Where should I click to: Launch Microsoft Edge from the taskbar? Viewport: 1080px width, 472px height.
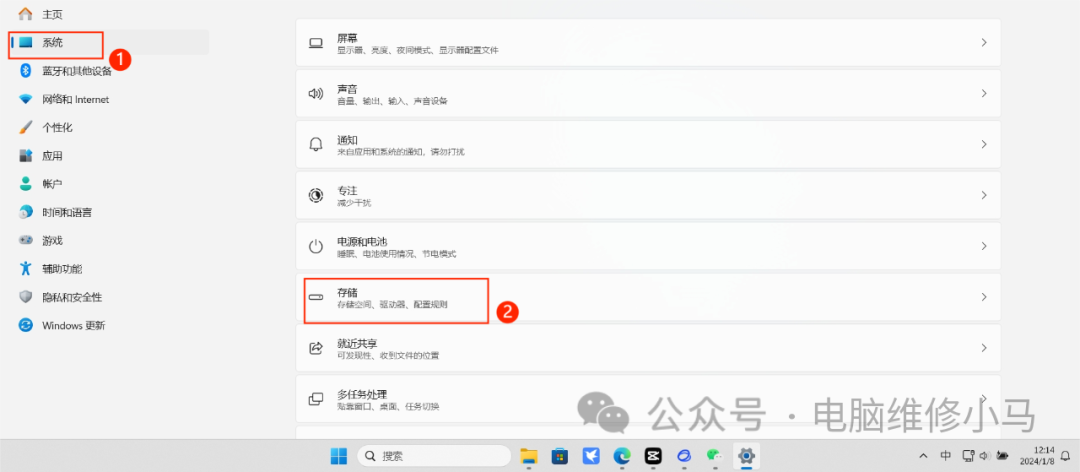point(622,455)
